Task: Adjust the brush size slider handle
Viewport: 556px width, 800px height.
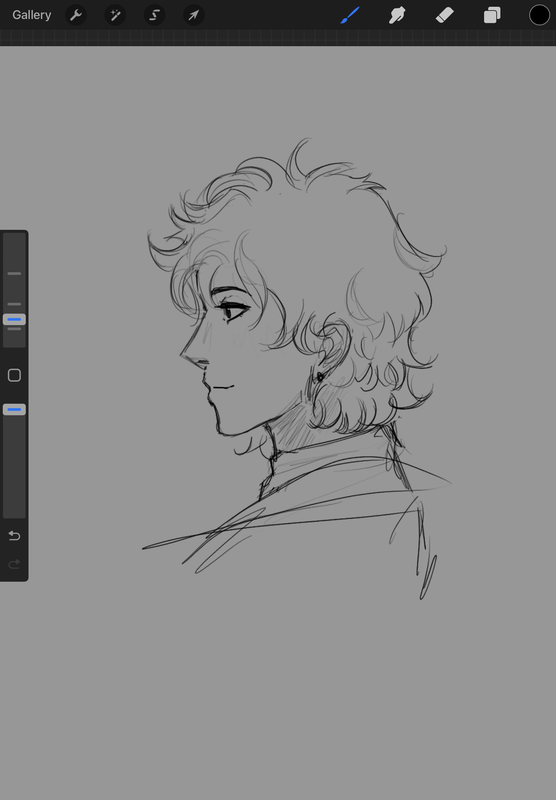Action: (x=14, y=319)
